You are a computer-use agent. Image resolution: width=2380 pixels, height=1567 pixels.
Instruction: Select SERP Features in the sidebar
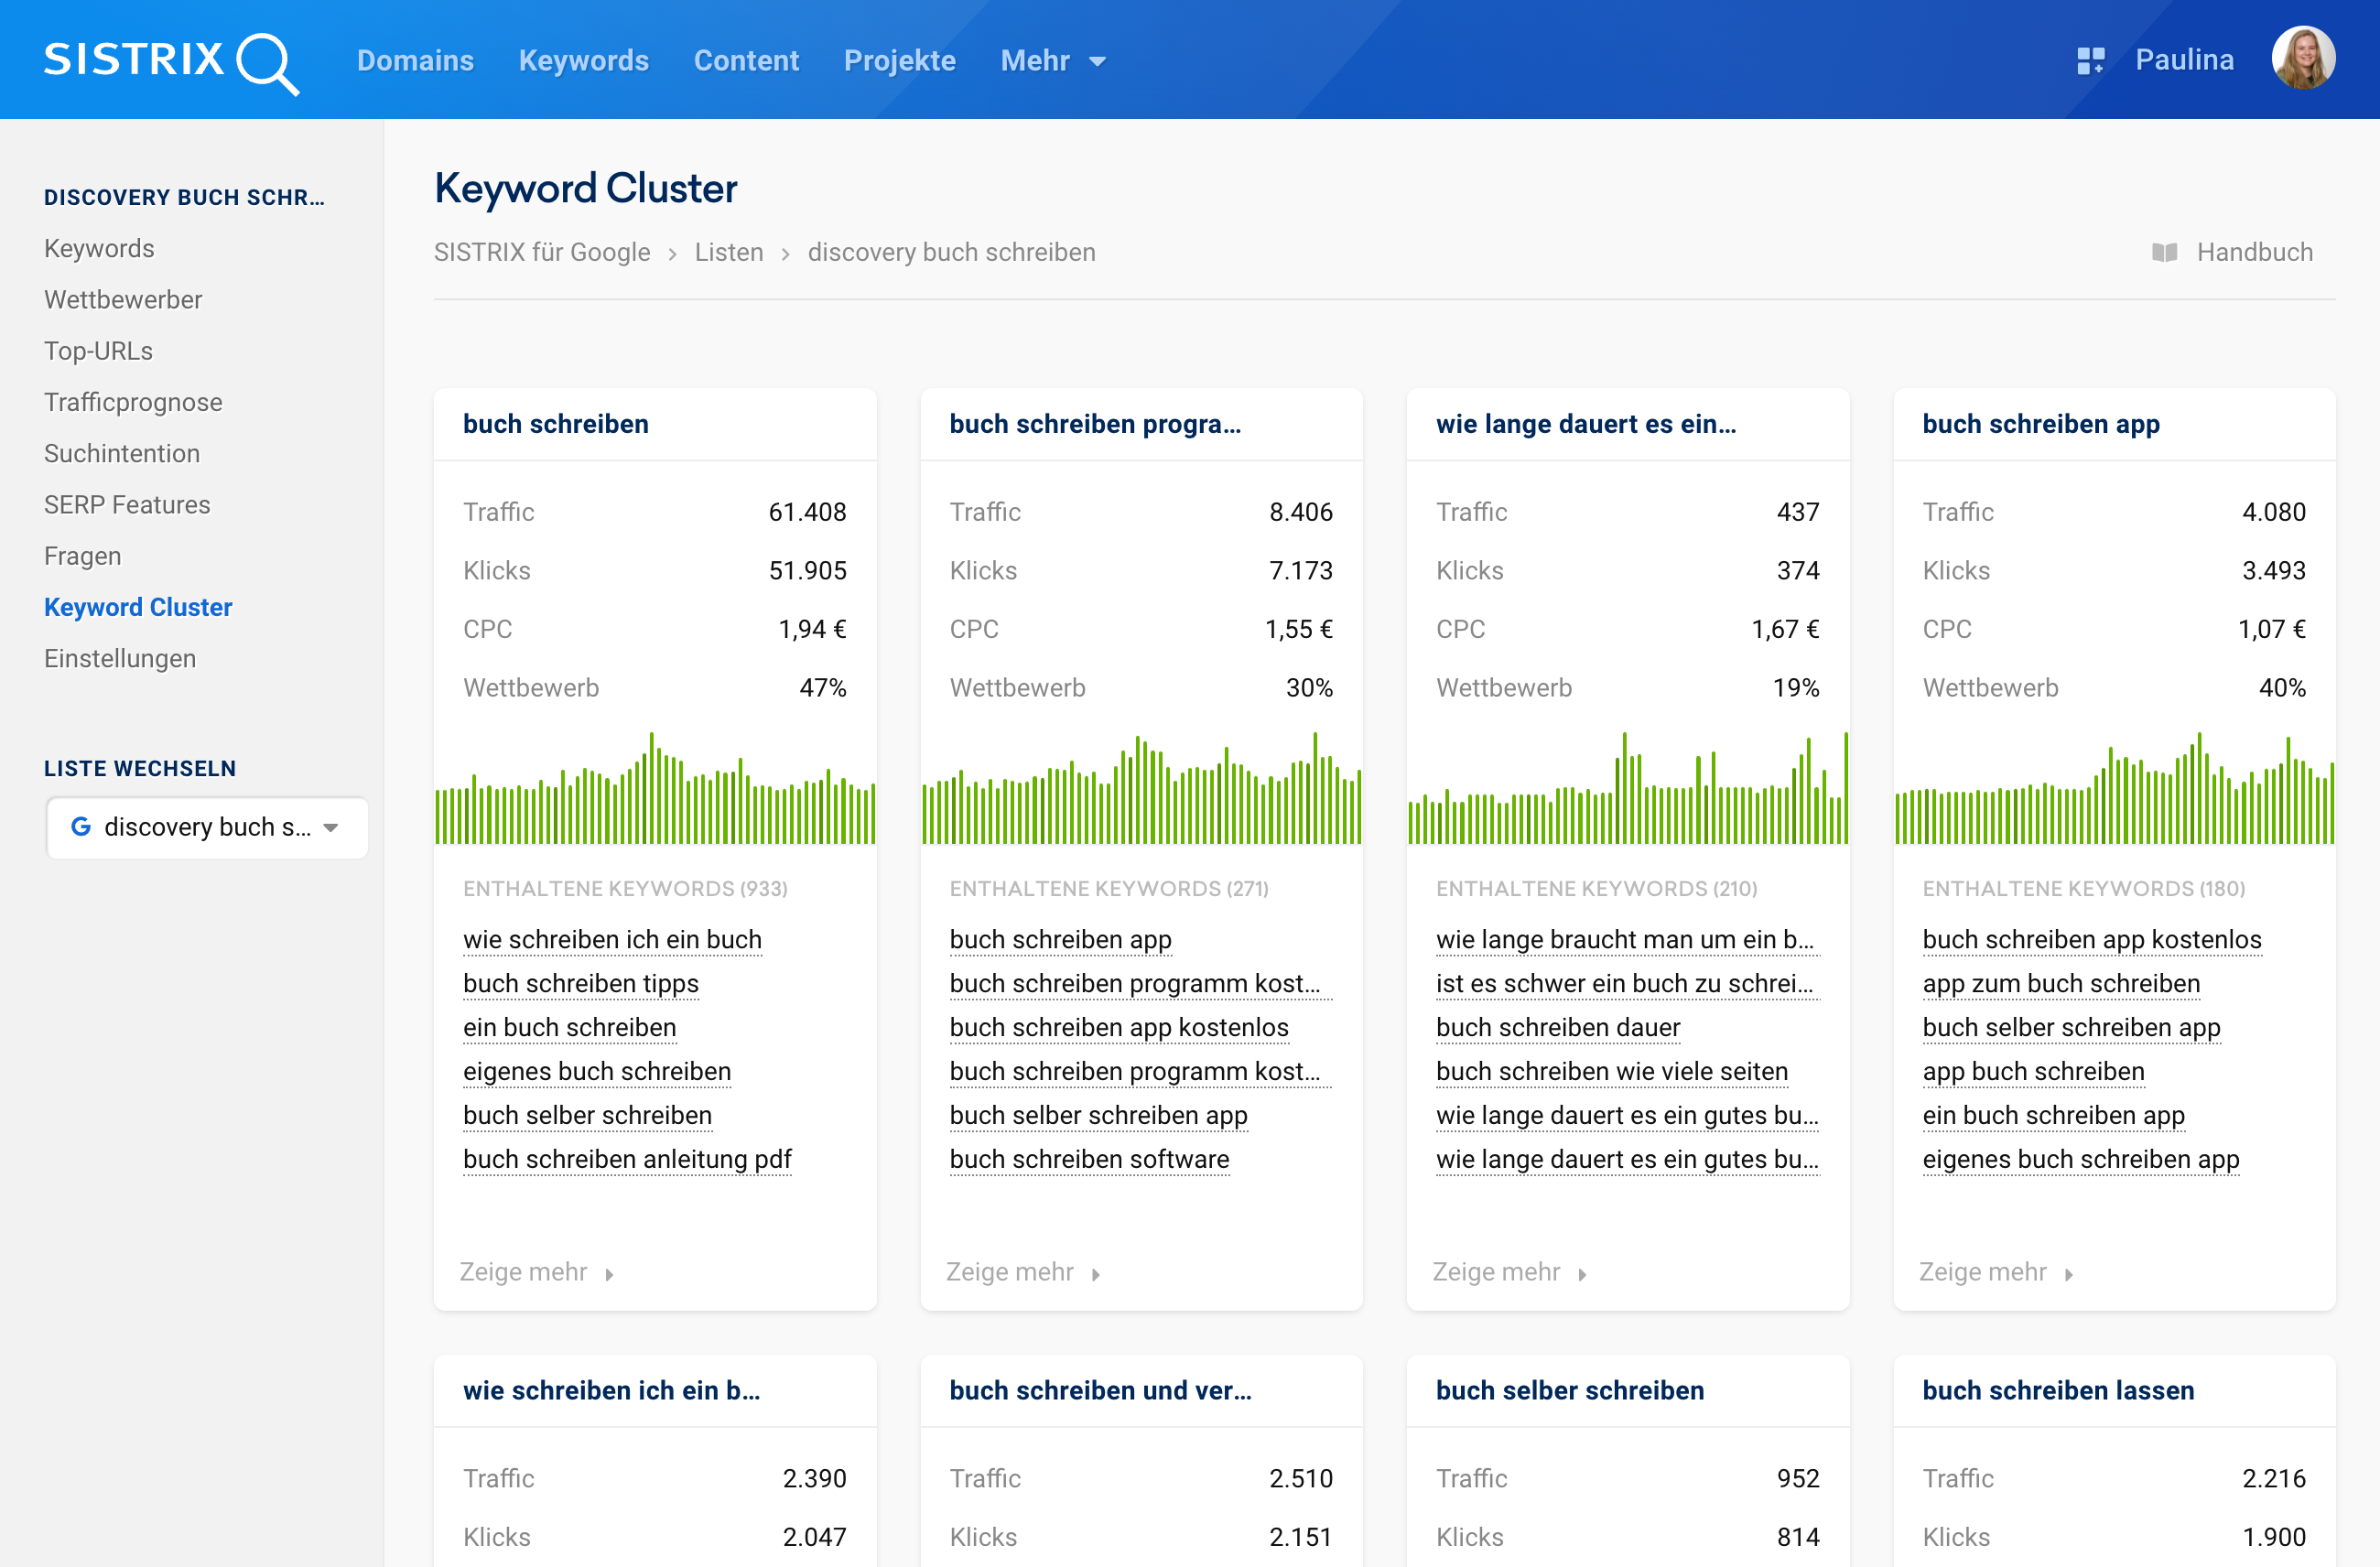127,504
